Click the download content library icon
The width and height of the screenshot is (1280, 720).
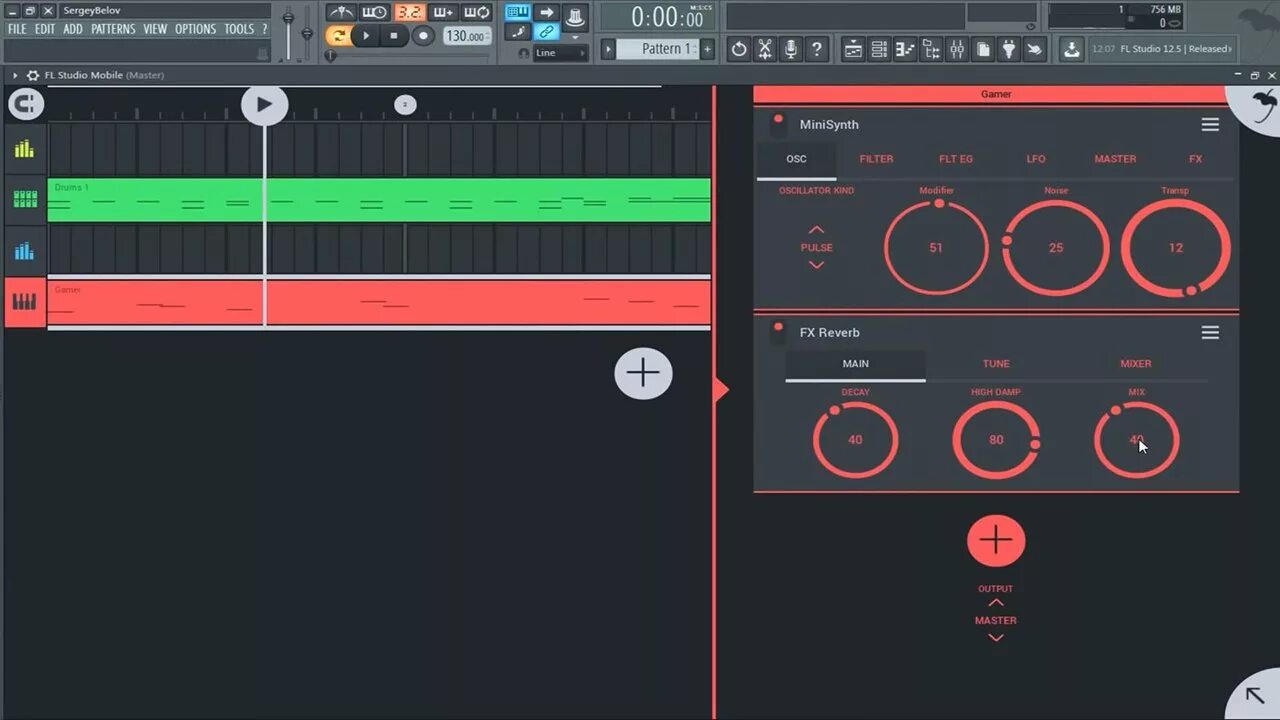pyautogui.click(x=1071, y=49)
